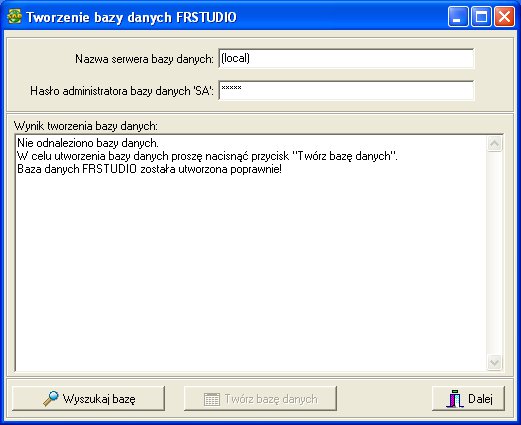Click the Wyszukaj bazę button
The width and height of the screenshot is (521, 425).
point(88,399)
